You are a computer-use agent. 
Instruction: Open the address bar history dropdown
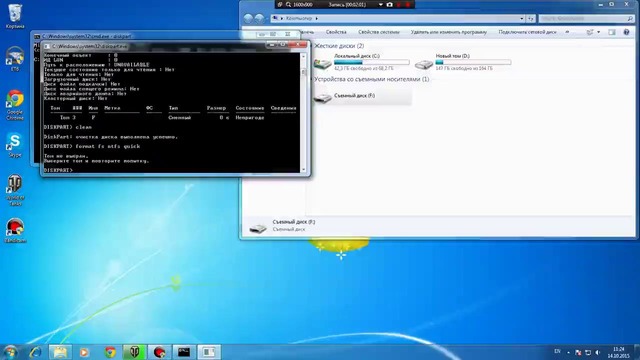click(522, 18)
